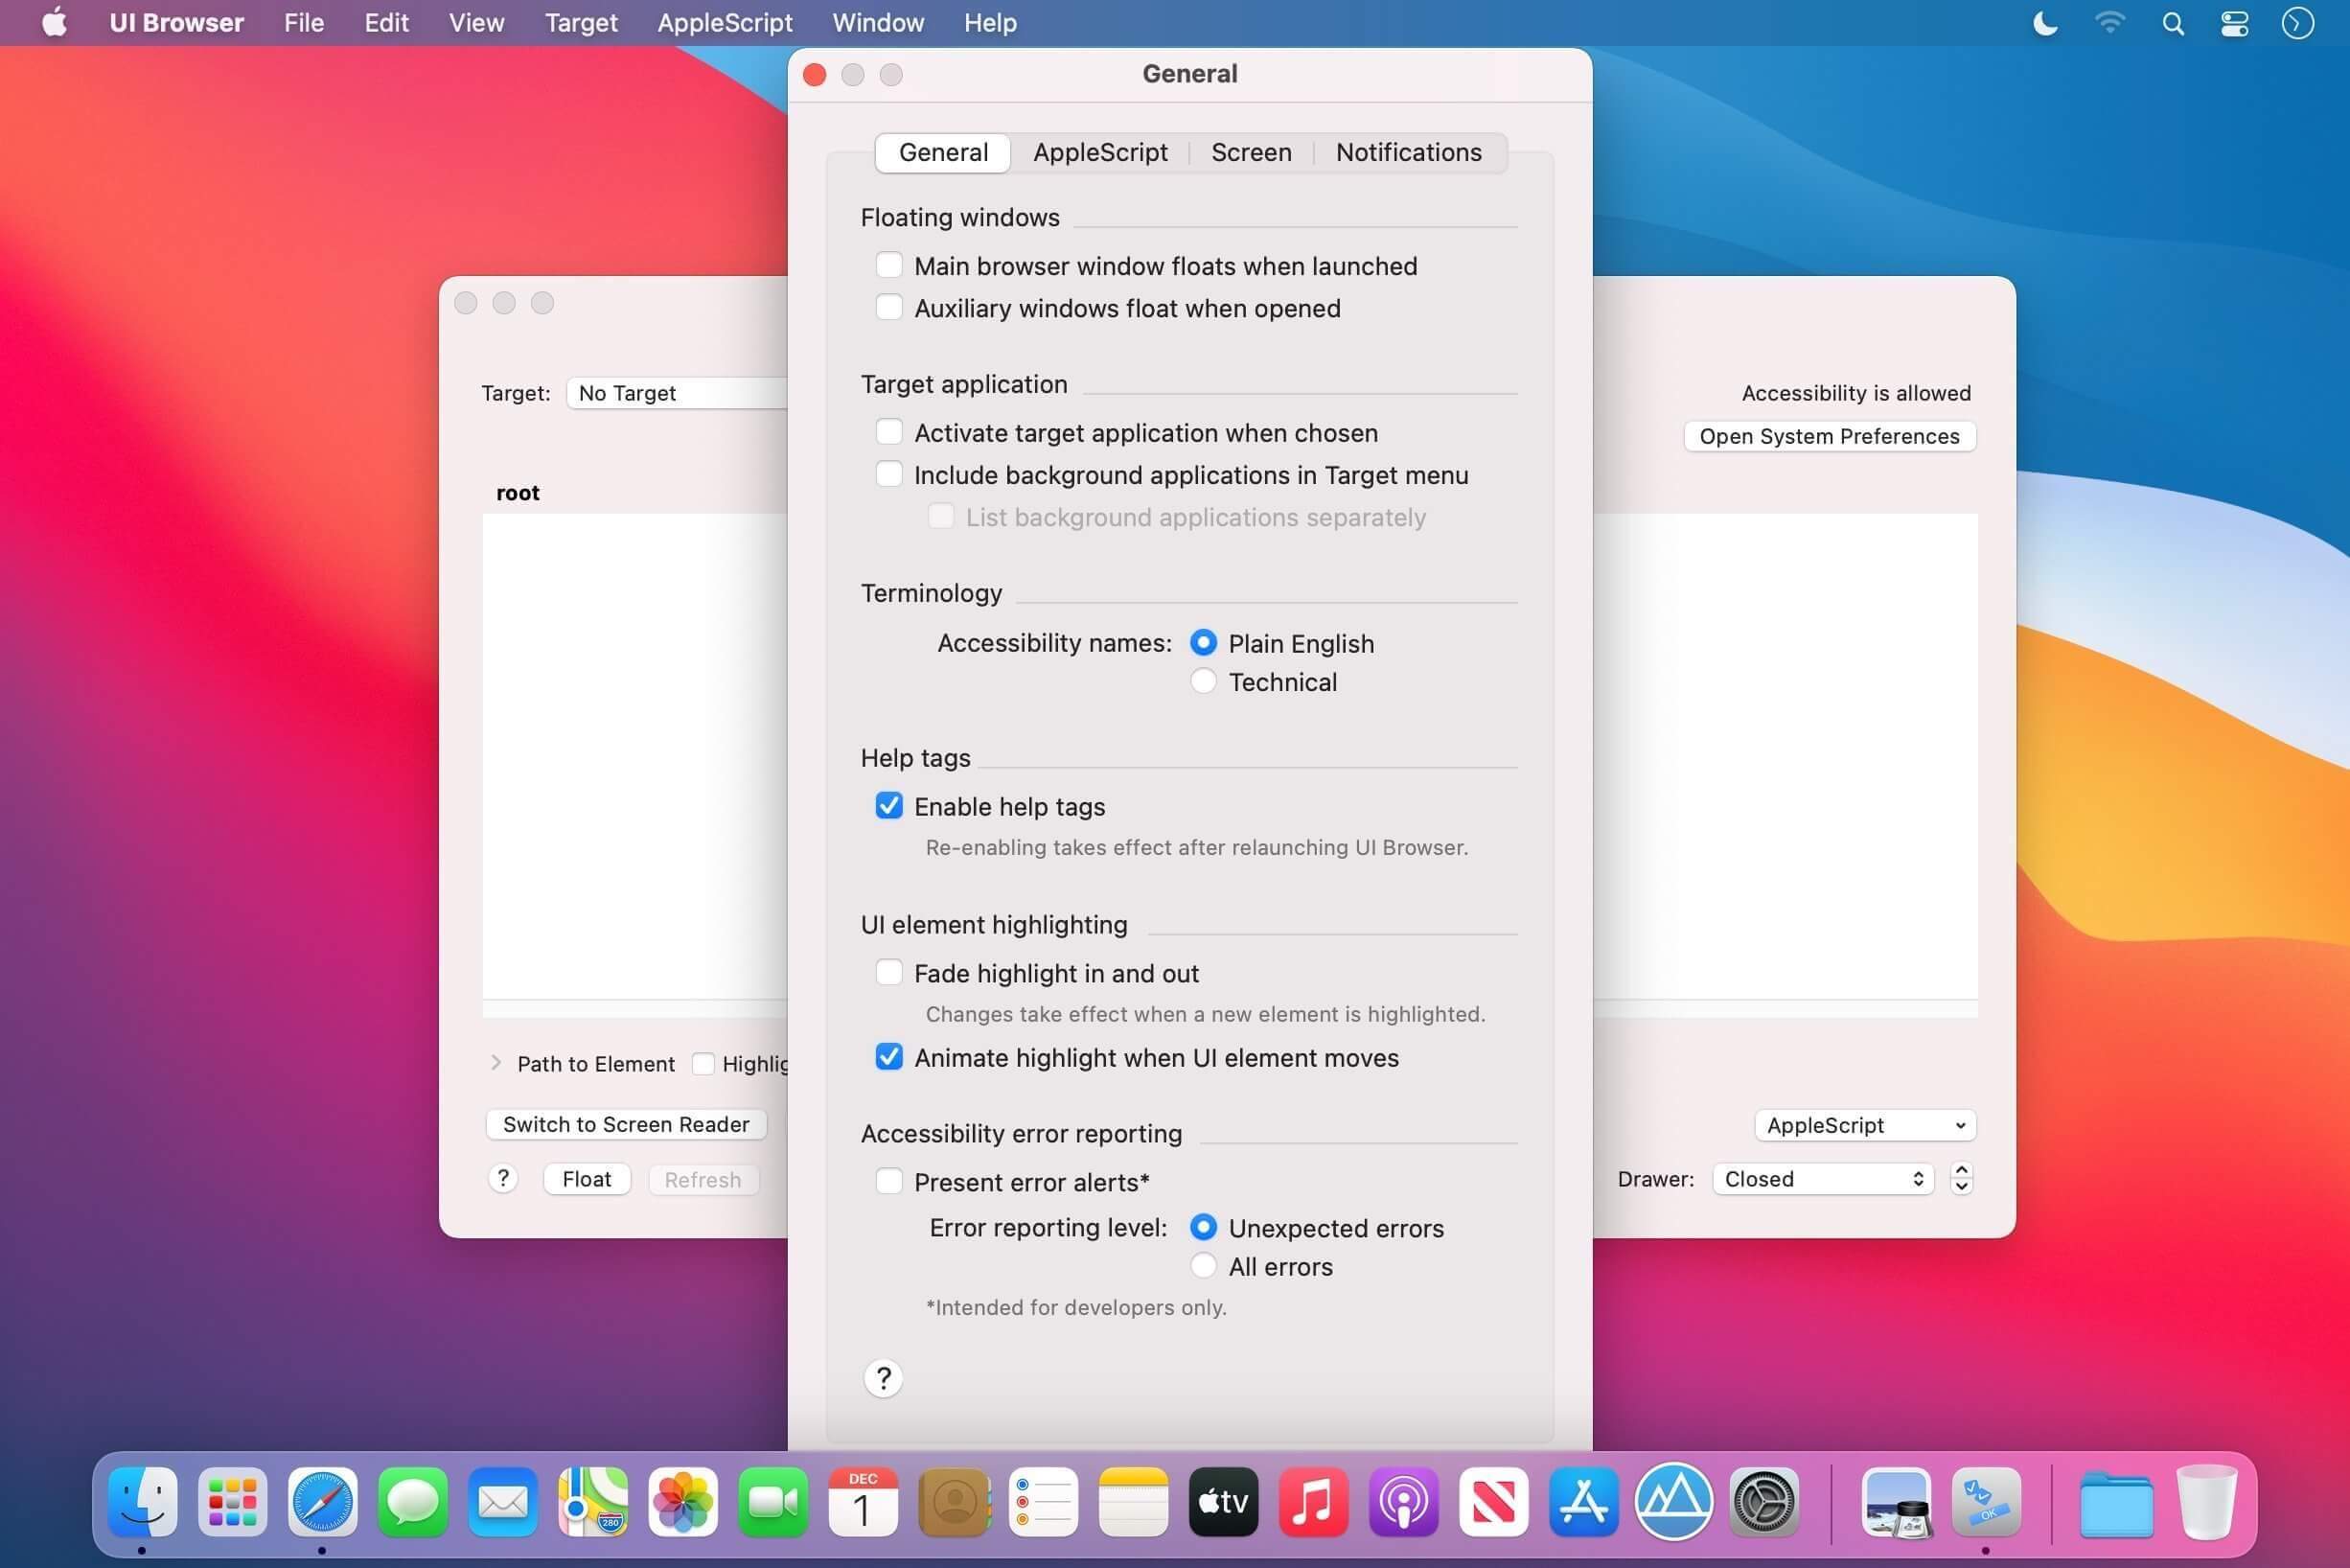Viewport: 2350px width, 1568px height.
Task: Toggle the Highlight checkbox in browser window
Action: (x=704, y=1063)
